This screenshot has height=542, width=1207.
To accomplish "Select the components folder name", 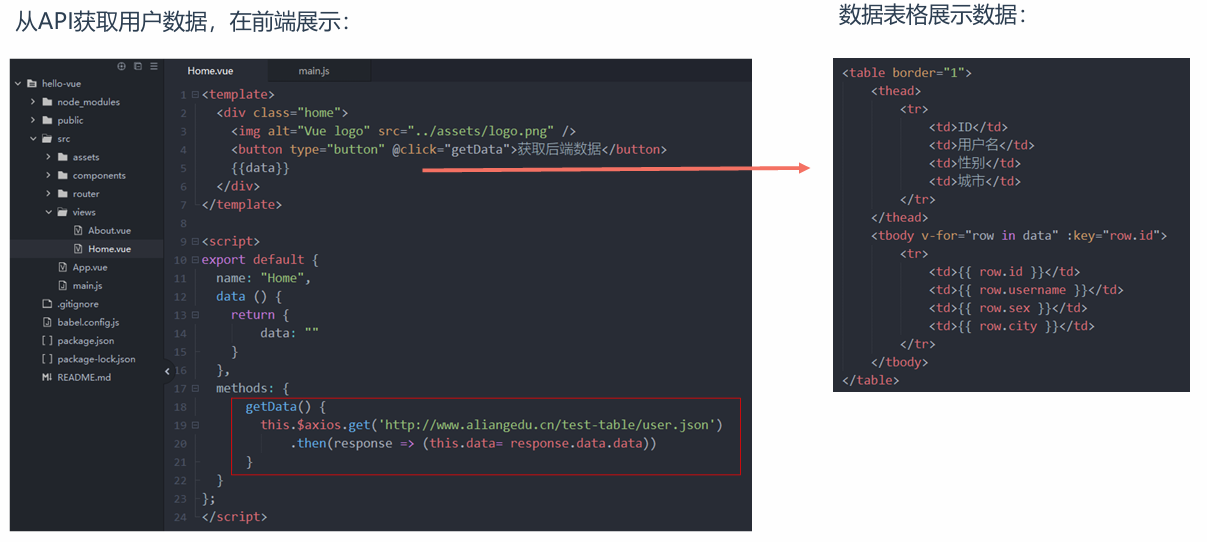I will pos(99,176).
